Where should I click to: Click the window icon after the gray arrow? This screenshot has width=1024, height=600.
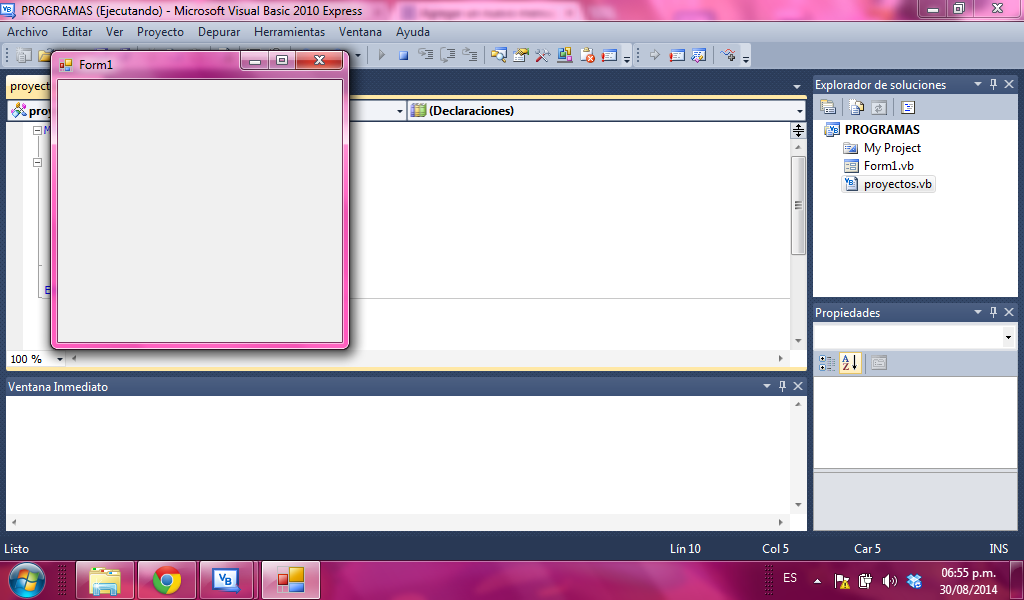tap(677, 55)
